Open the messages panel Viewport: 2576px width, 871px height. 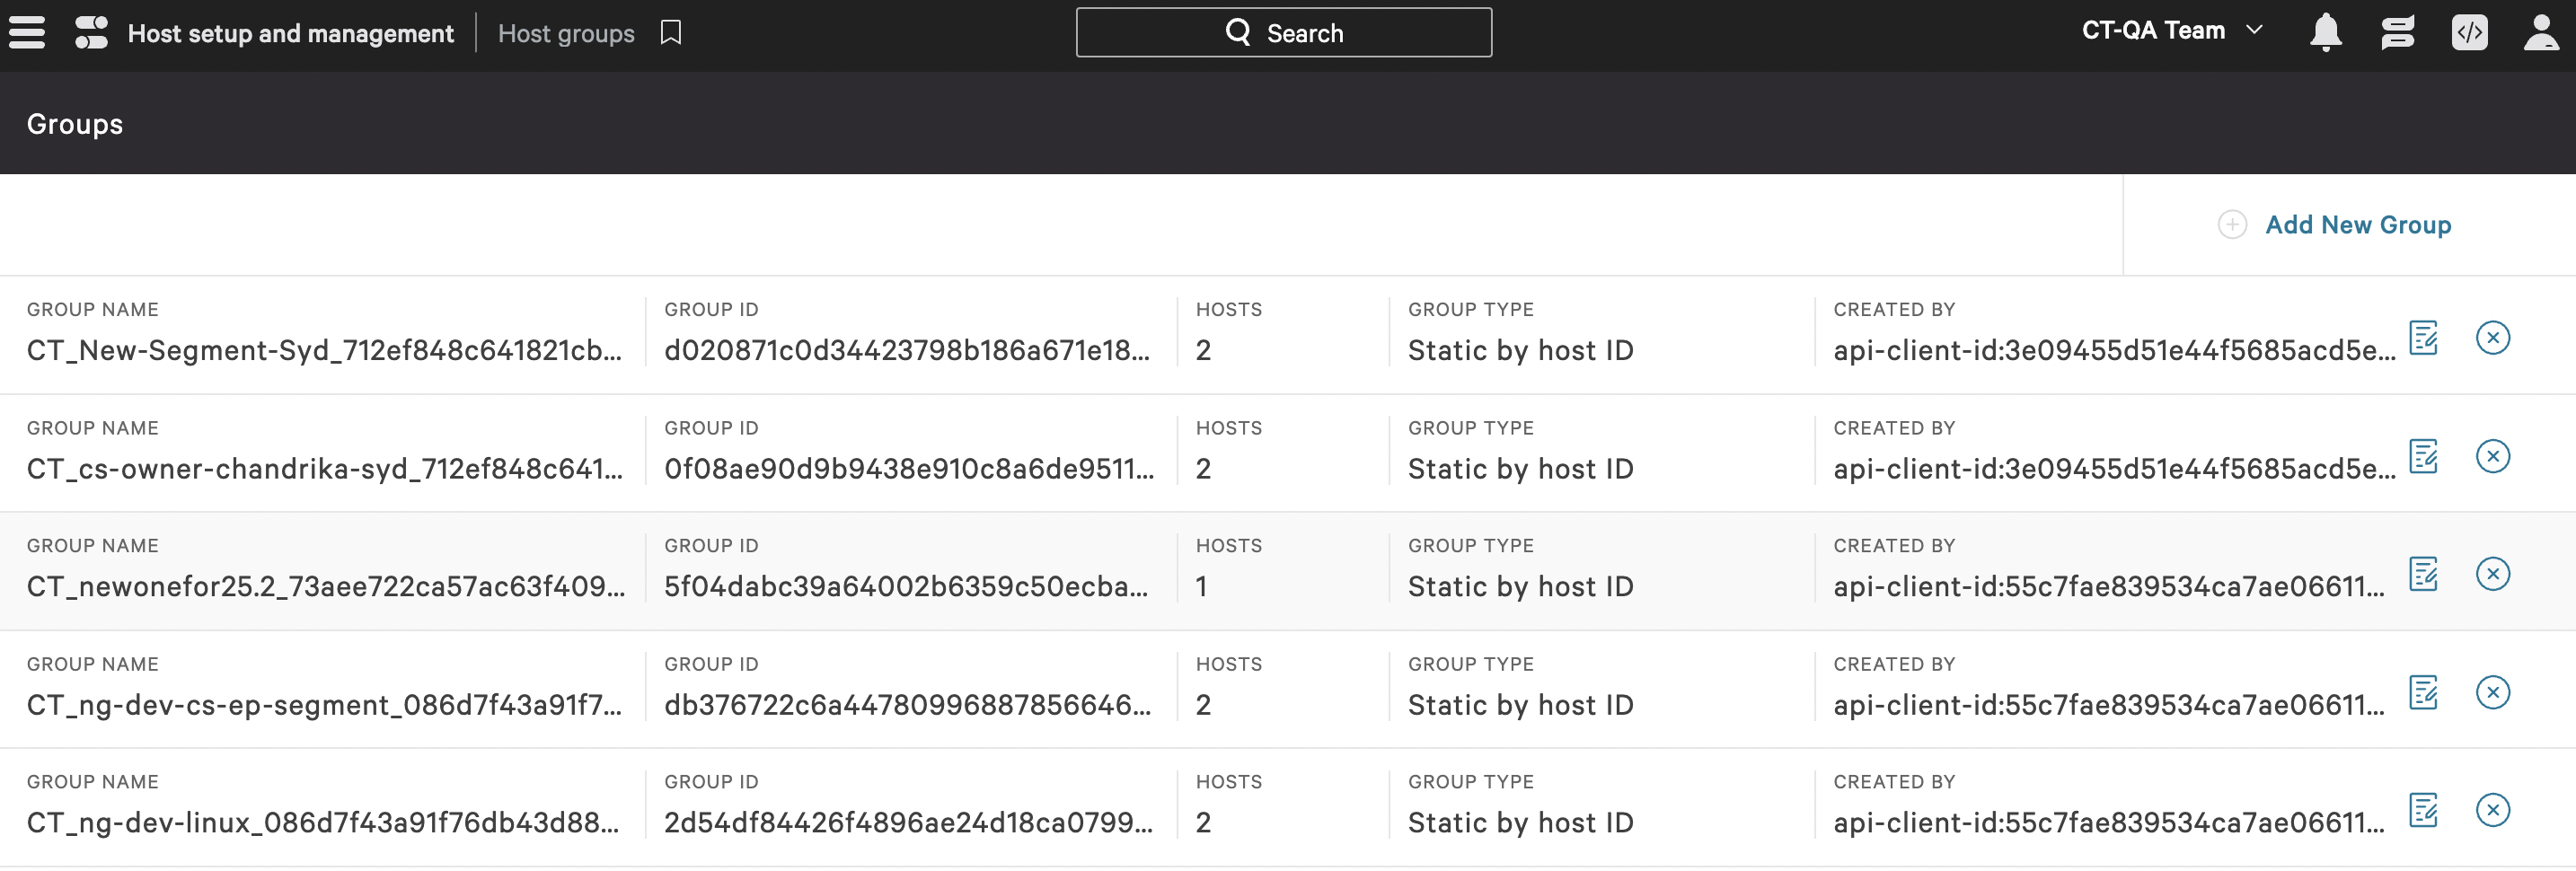click(x=2398, y=31)
